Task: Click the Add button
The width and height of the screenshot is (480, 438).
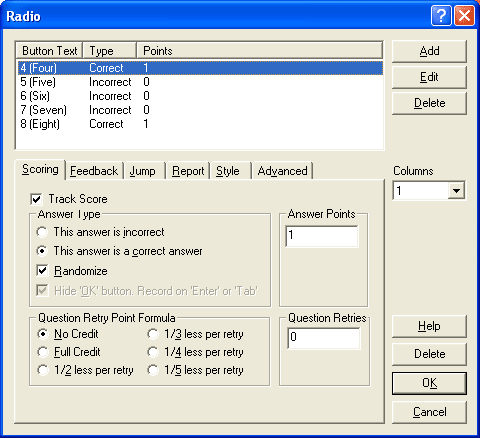Action: tap(429, 51)
